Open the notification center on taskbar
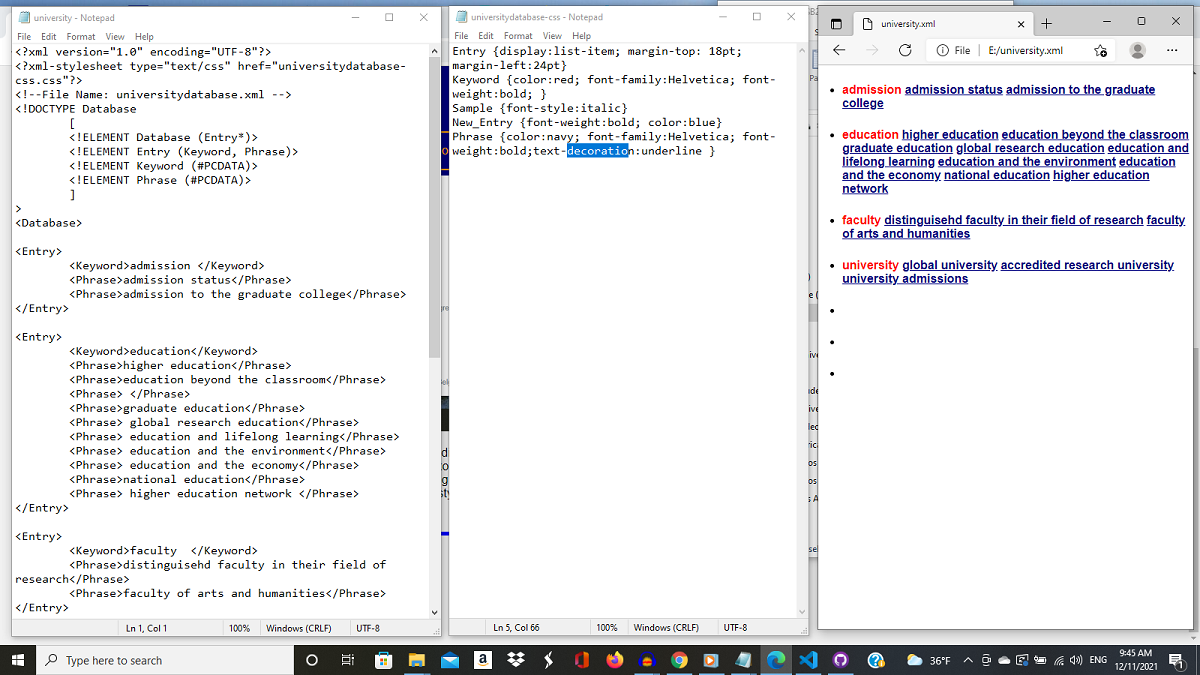 (x=1176, y=660)
